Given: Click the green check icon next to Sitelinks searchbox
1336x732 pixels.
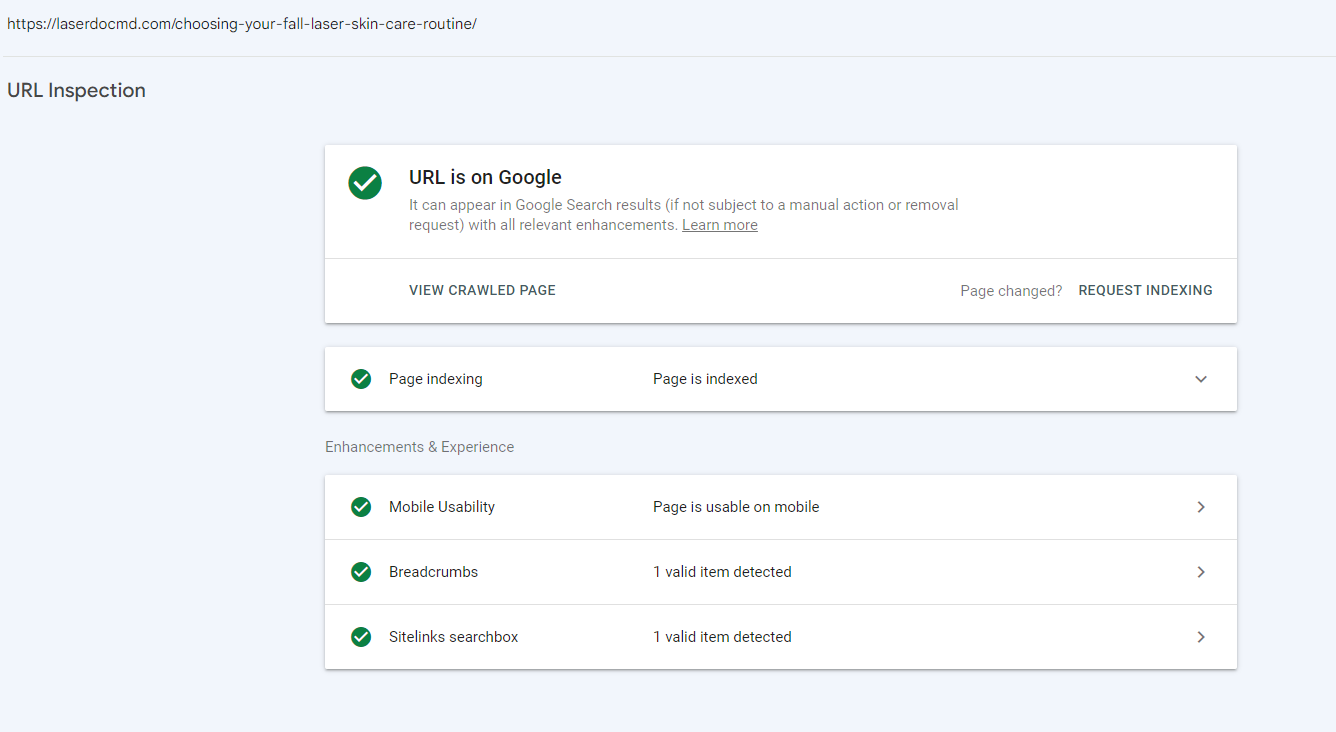Looking at the screenshot, I should coord(361,637).
